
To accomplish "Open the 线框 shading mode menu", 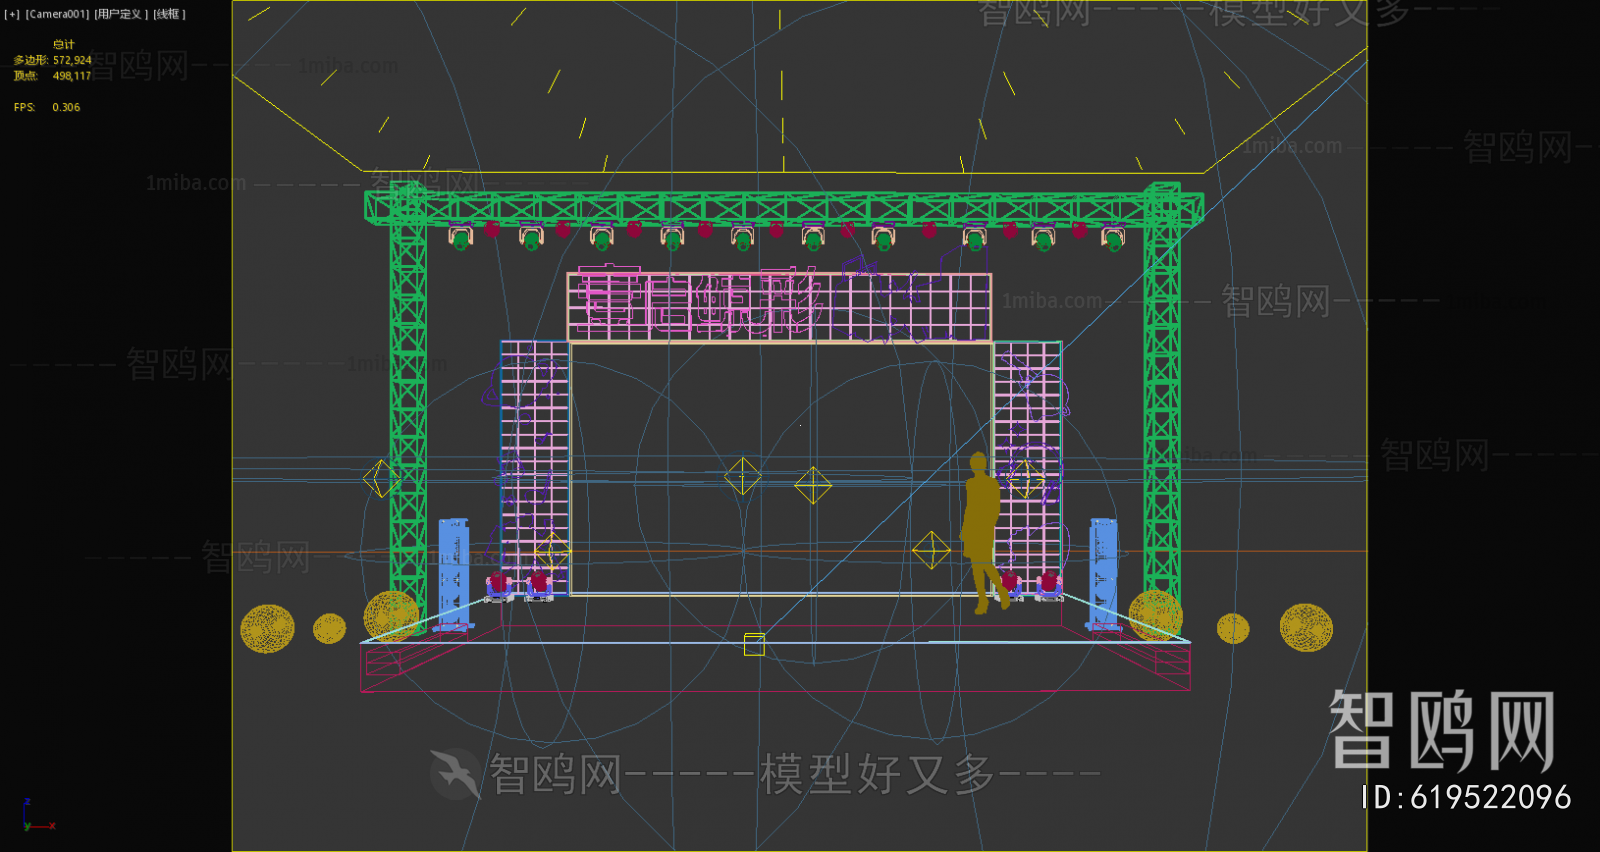I will [169, 14].
